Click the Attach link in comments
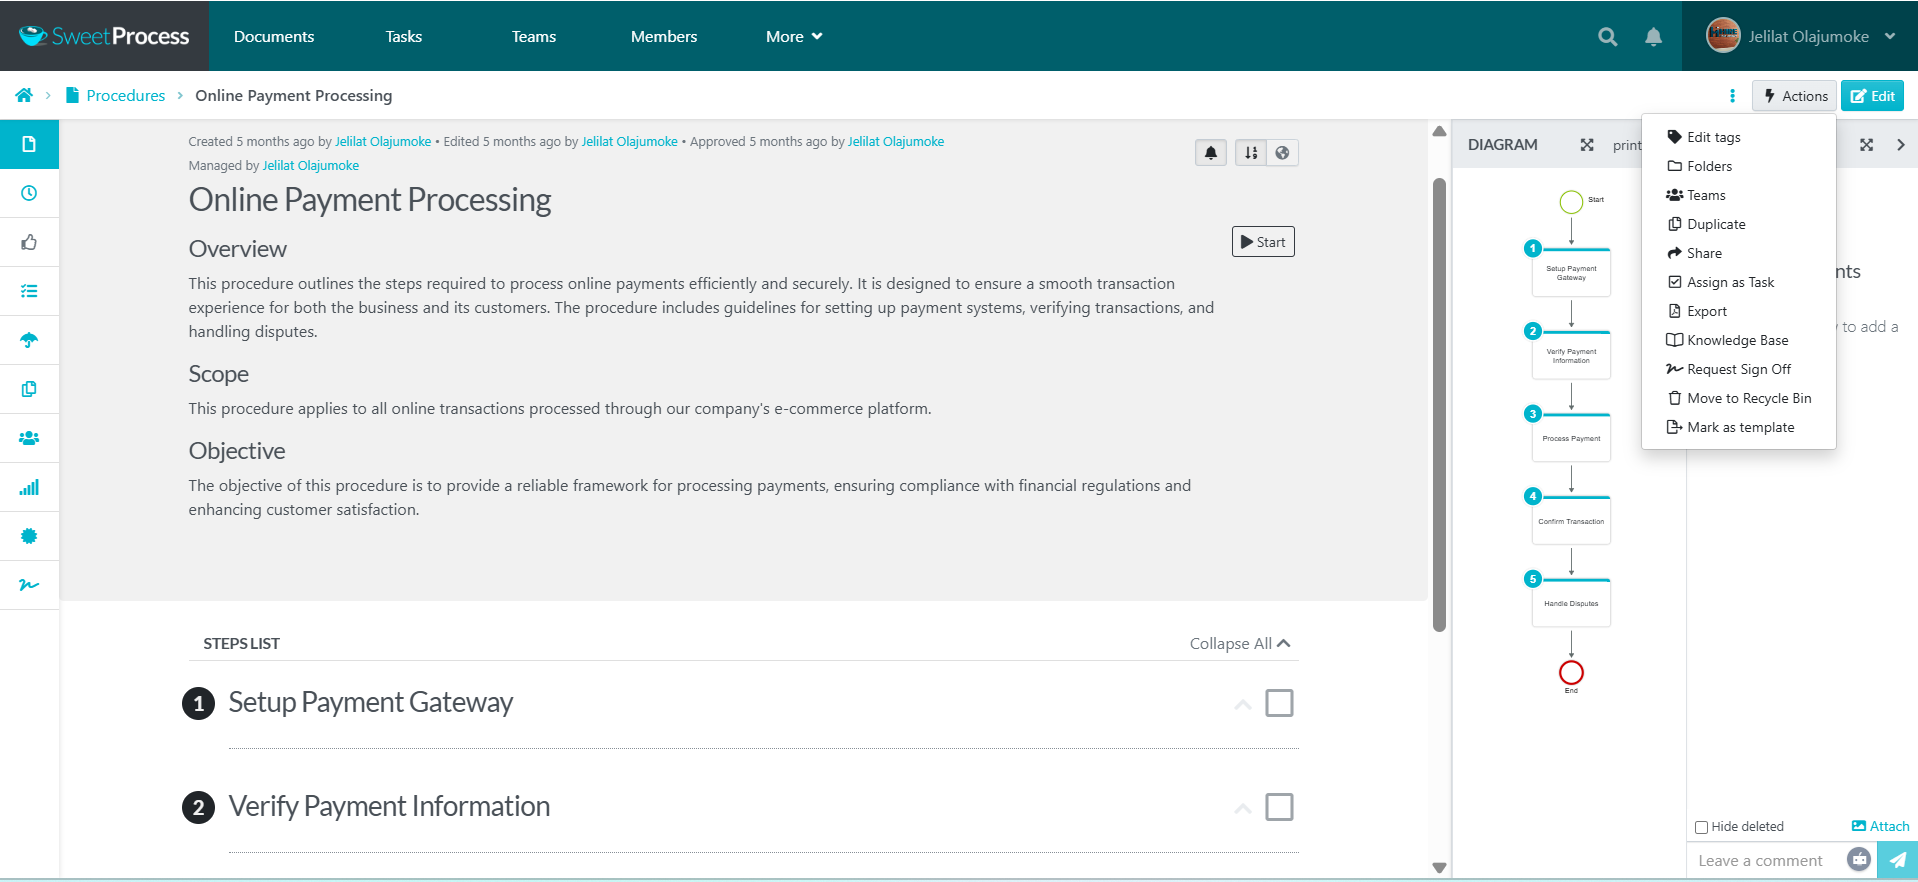Viewport: 1918px width, 882px height. tap(1880, 826)
